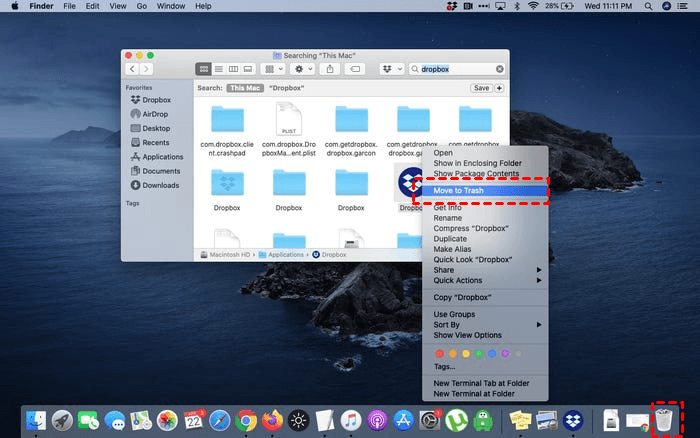
Task: Select the "Dropbox" search scope
Action: pos(286,88)
